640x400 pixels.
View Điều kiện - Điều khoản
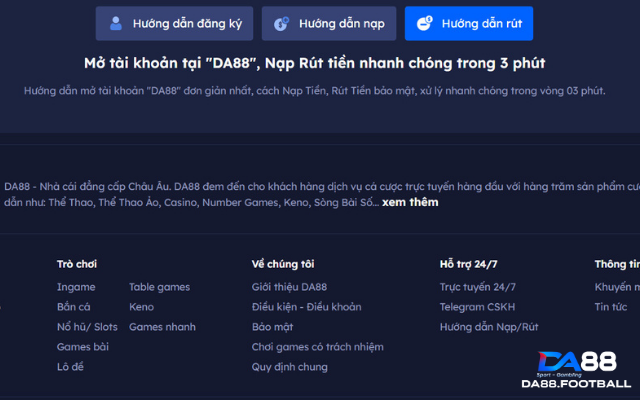point(307,307)
